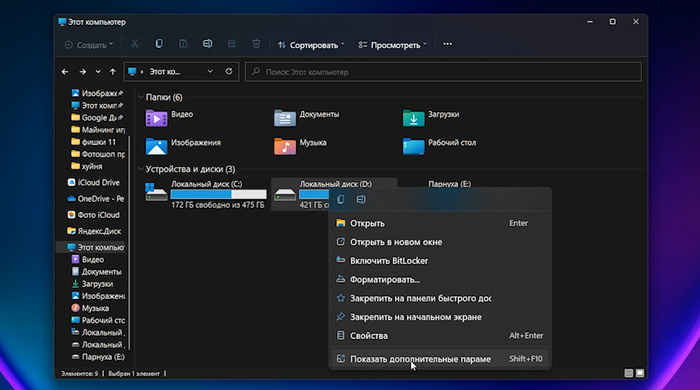
Task: Open the three-dots more options menu
Action: click(447, 44)
